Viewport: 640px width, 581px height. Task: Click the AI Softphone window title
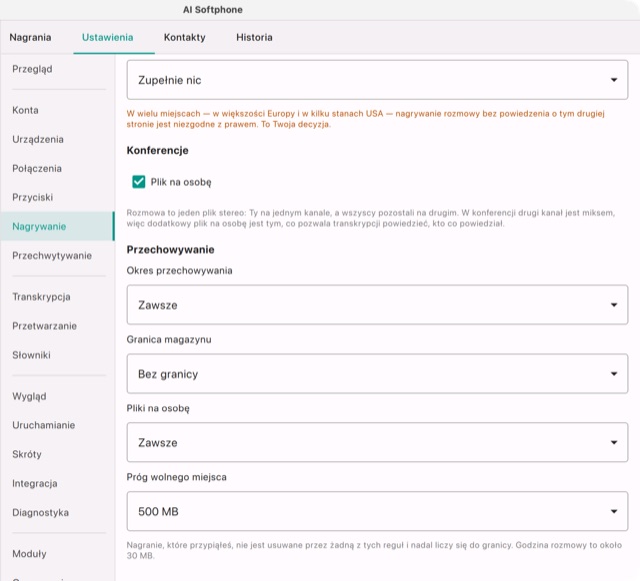point(213,10)
